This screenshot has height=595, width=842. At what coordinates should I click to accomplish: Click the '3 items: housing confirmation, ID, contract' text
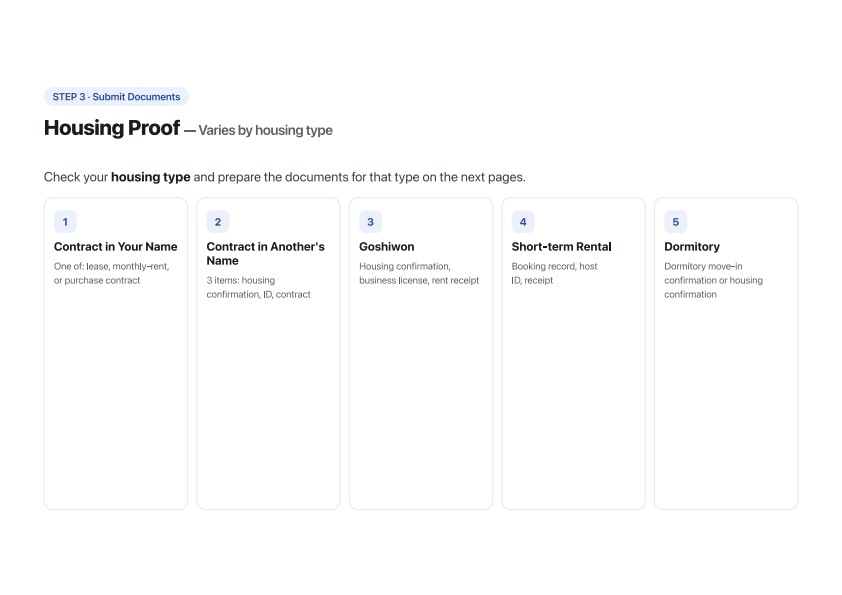pyautogui.click(x=258, y=287)
